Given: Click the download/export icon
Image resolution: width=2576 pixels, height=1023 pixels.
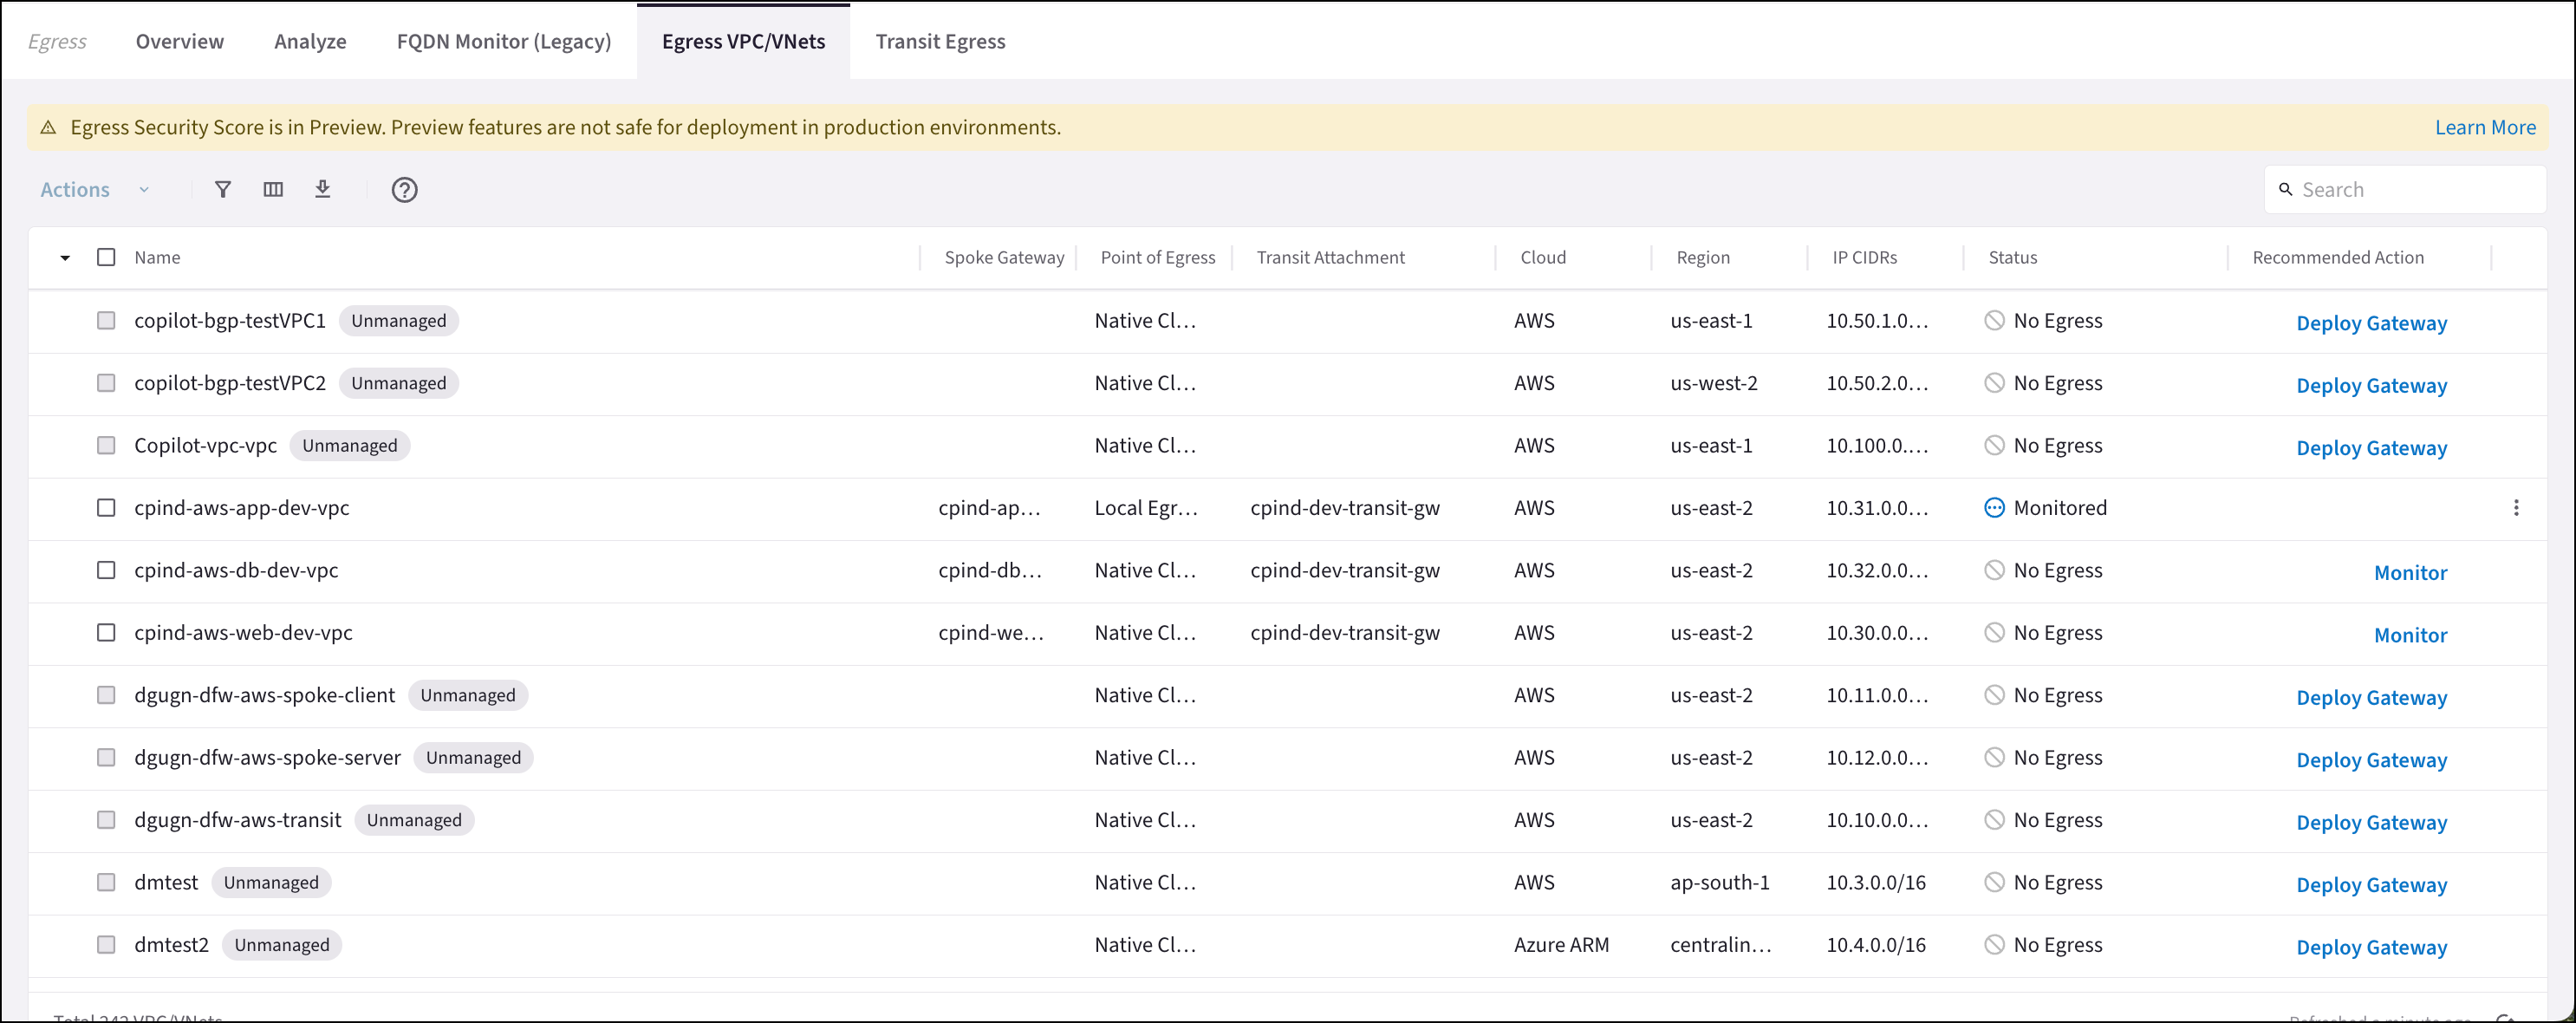Looking at the screenshot, I should pyautogui.click(x=322, y=189).
